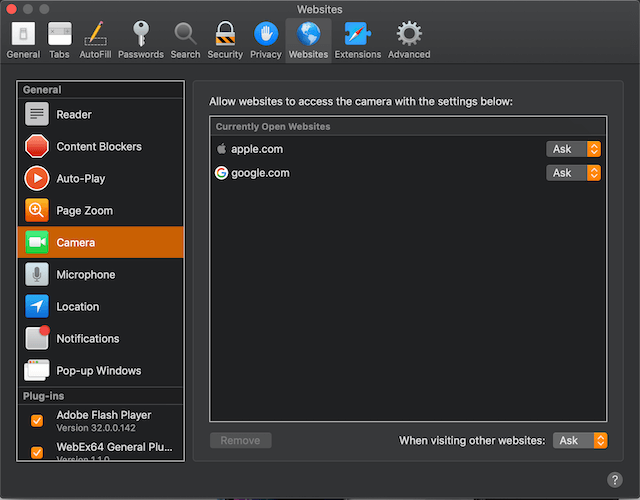Open Microphone website settings
The image size is (640, 500).
(85, 275)
